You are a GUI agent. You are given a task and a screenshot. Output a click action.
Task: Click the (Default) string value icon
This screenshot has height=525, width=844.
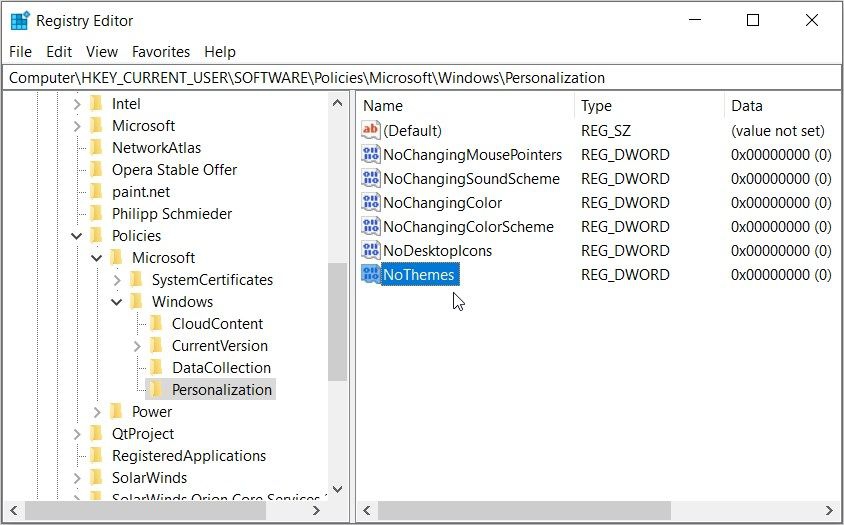coord(370,131)
